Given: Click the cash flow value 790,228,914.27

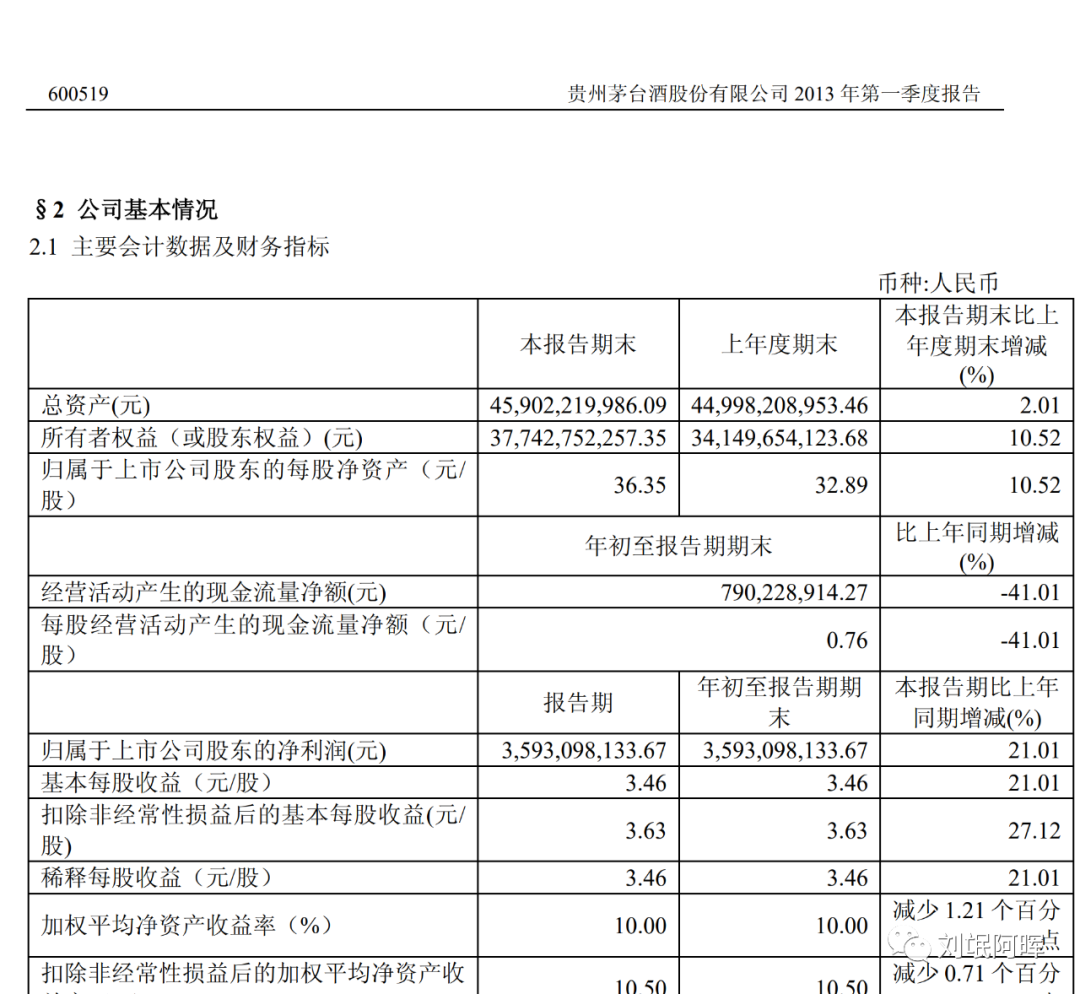Looking at the screenshot, I should point(794,592).
